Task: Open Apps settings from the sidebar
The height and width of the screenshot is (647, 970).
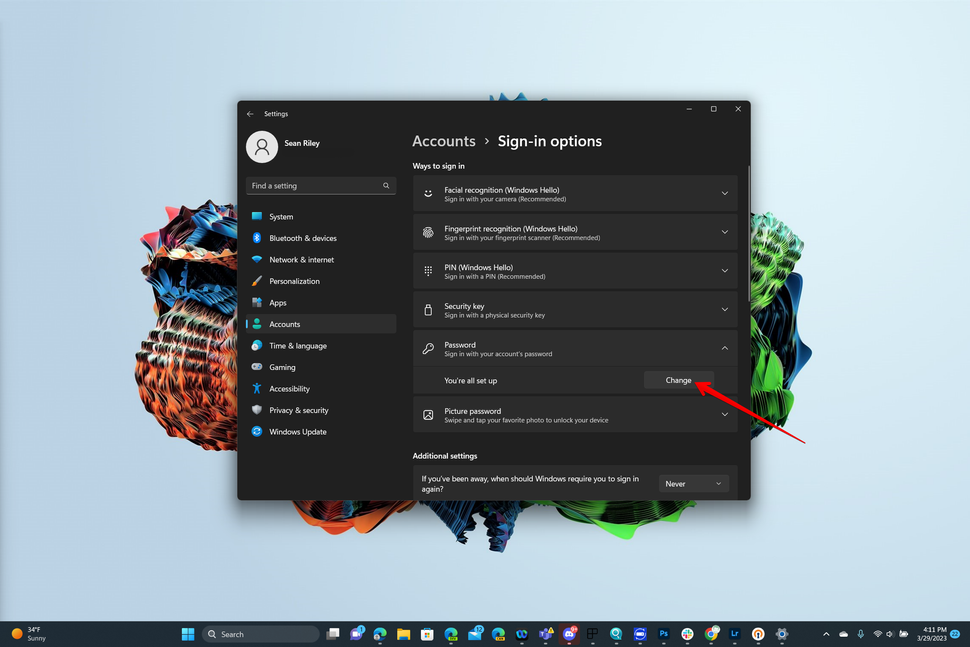Action: [x=276, y=302]
